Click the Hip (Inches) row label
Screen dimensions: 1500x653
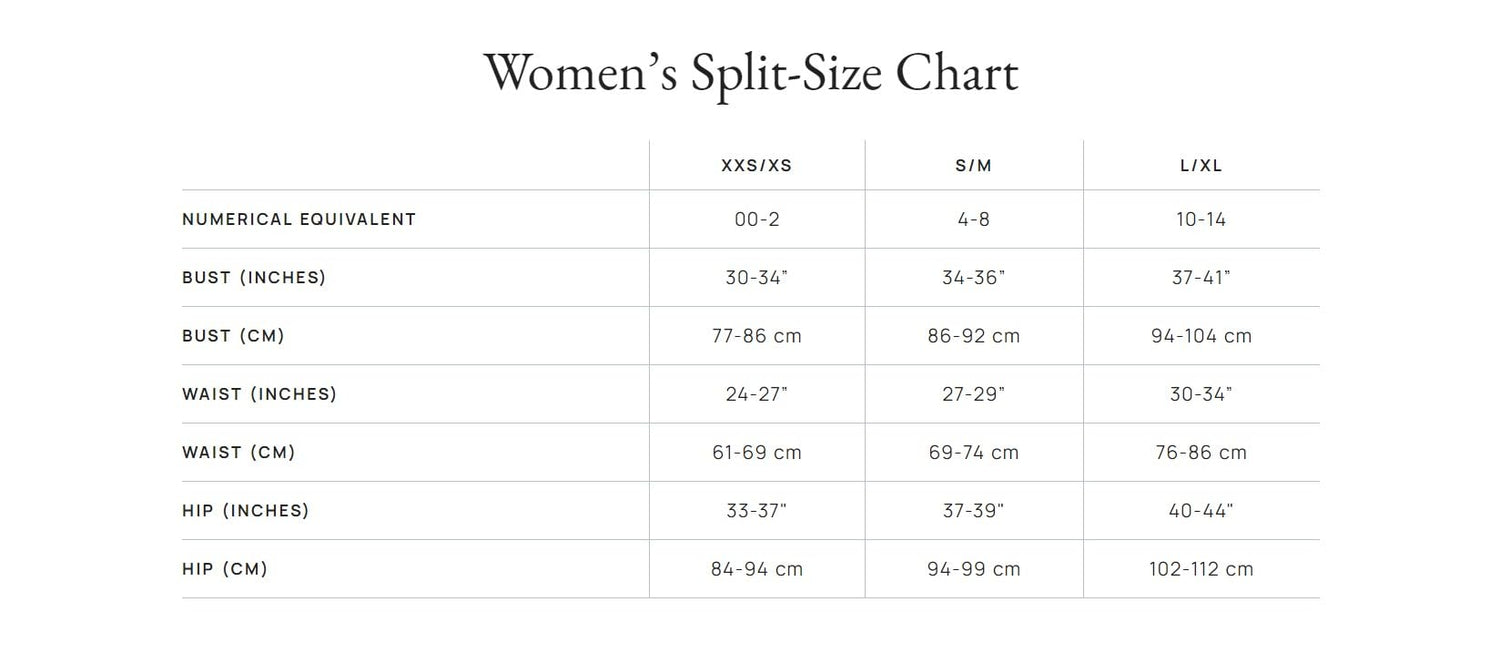(x=246, y=510)
